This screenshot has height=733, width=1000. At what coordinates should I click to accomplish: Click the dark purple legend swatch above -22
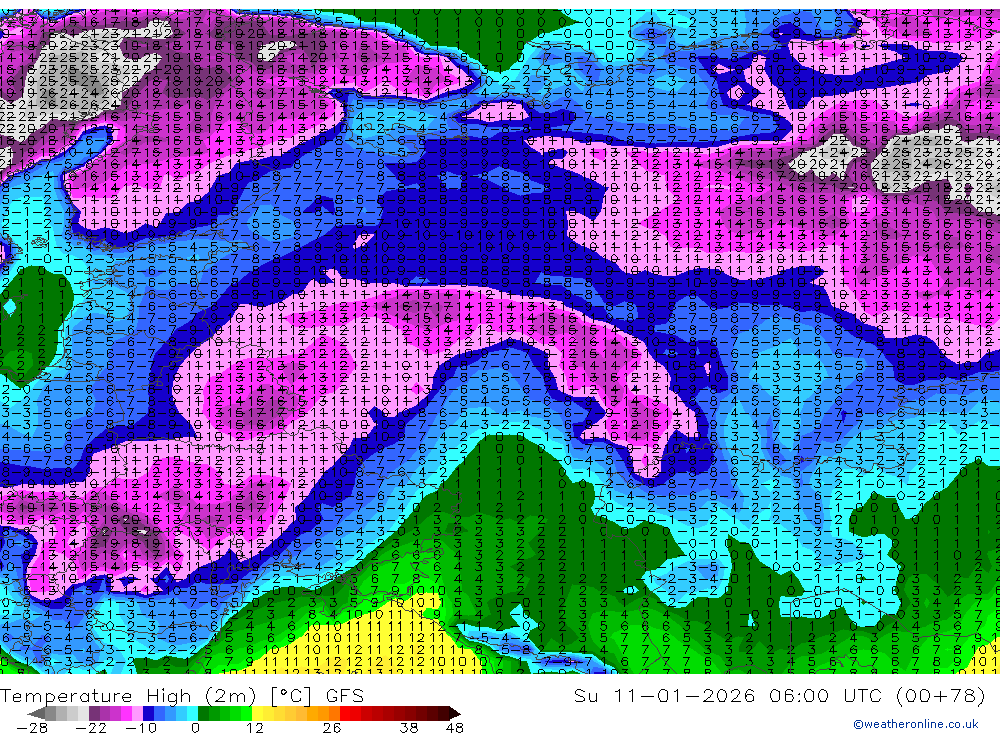point(94,713)
